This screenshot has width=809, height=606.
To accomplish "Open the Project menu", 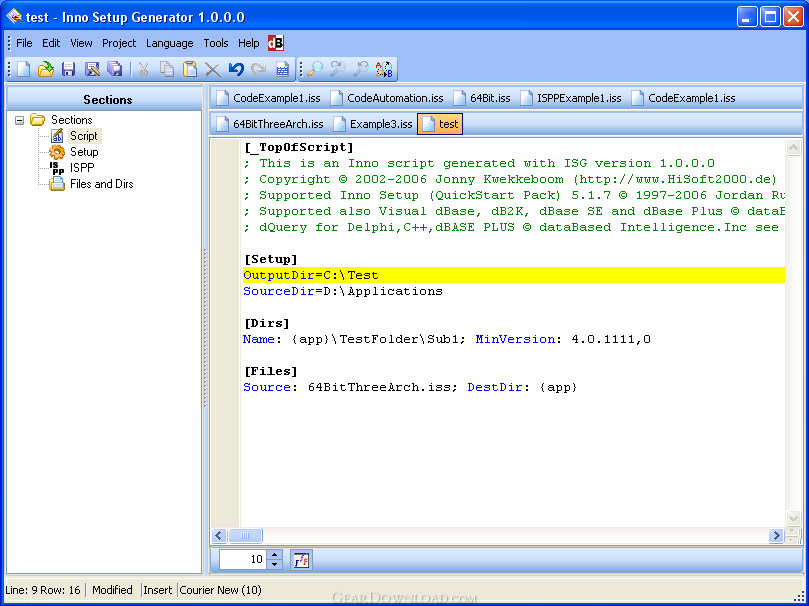I will 119,43.
